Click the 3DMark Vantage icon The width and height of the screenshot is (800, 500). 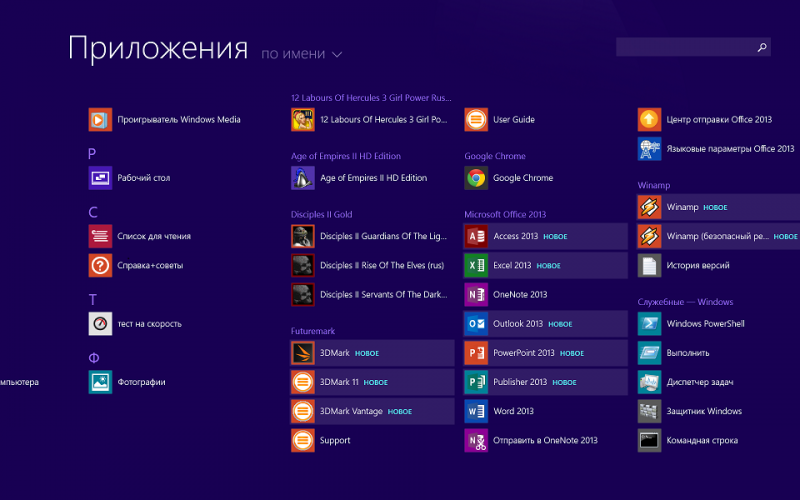click(302, 411)
